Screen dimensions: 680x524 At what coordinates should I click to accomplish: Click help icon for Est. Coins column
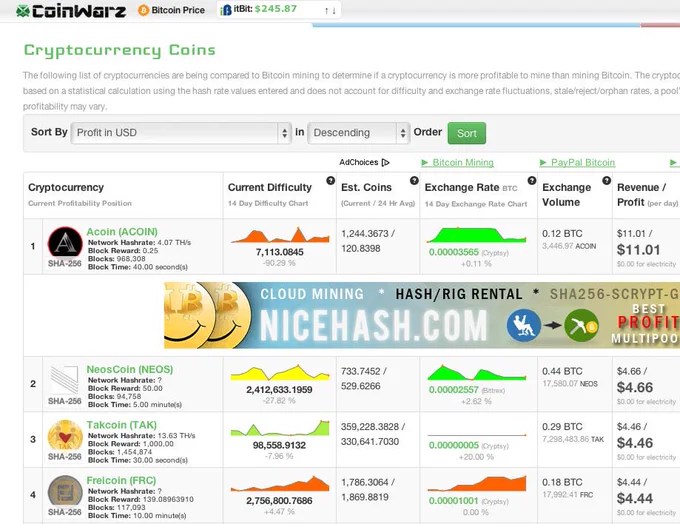[x=414, y=180]
